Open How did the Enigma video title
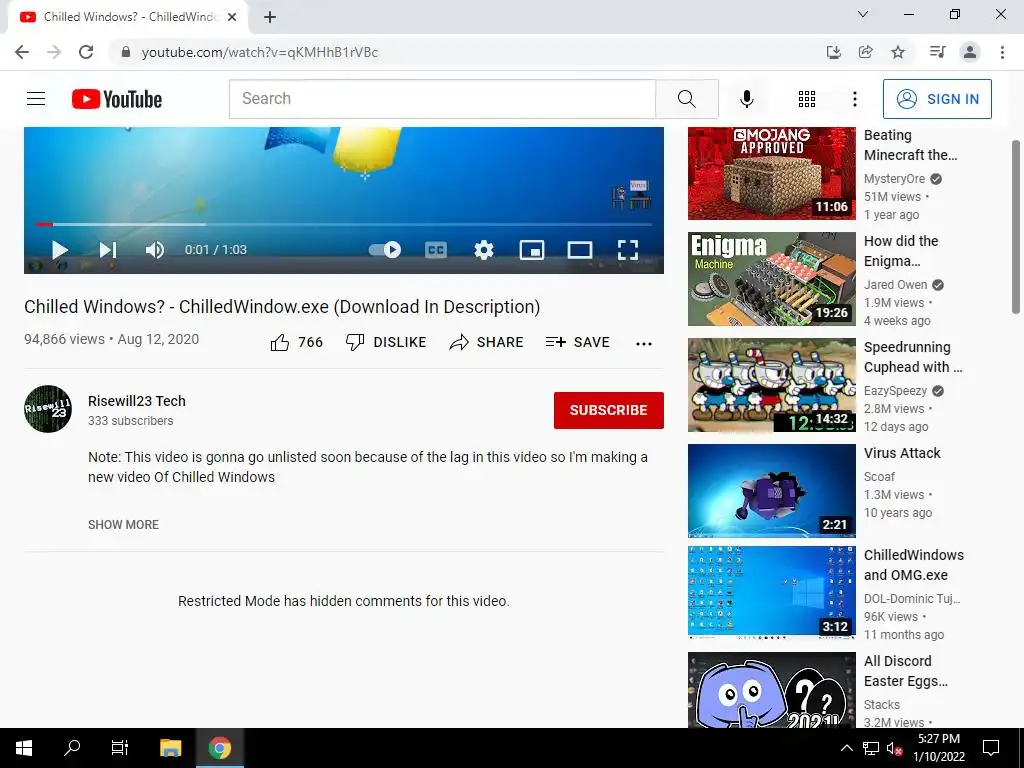This screenshot has height=768, width=1024. tap(901, 251)
